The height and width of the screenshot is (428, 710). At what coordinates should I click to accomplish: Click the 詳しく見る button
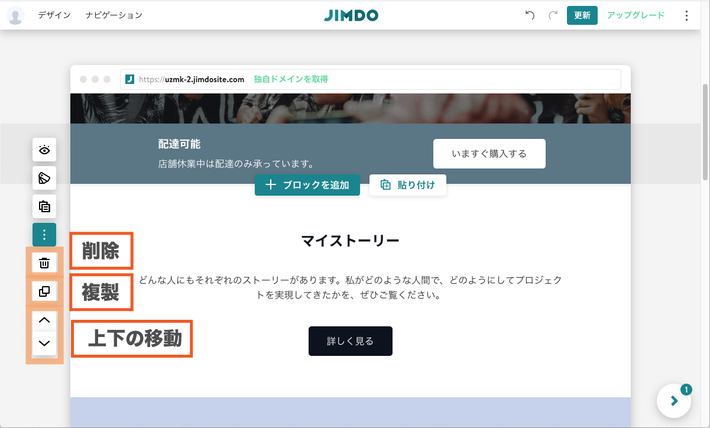click(350, 341)
